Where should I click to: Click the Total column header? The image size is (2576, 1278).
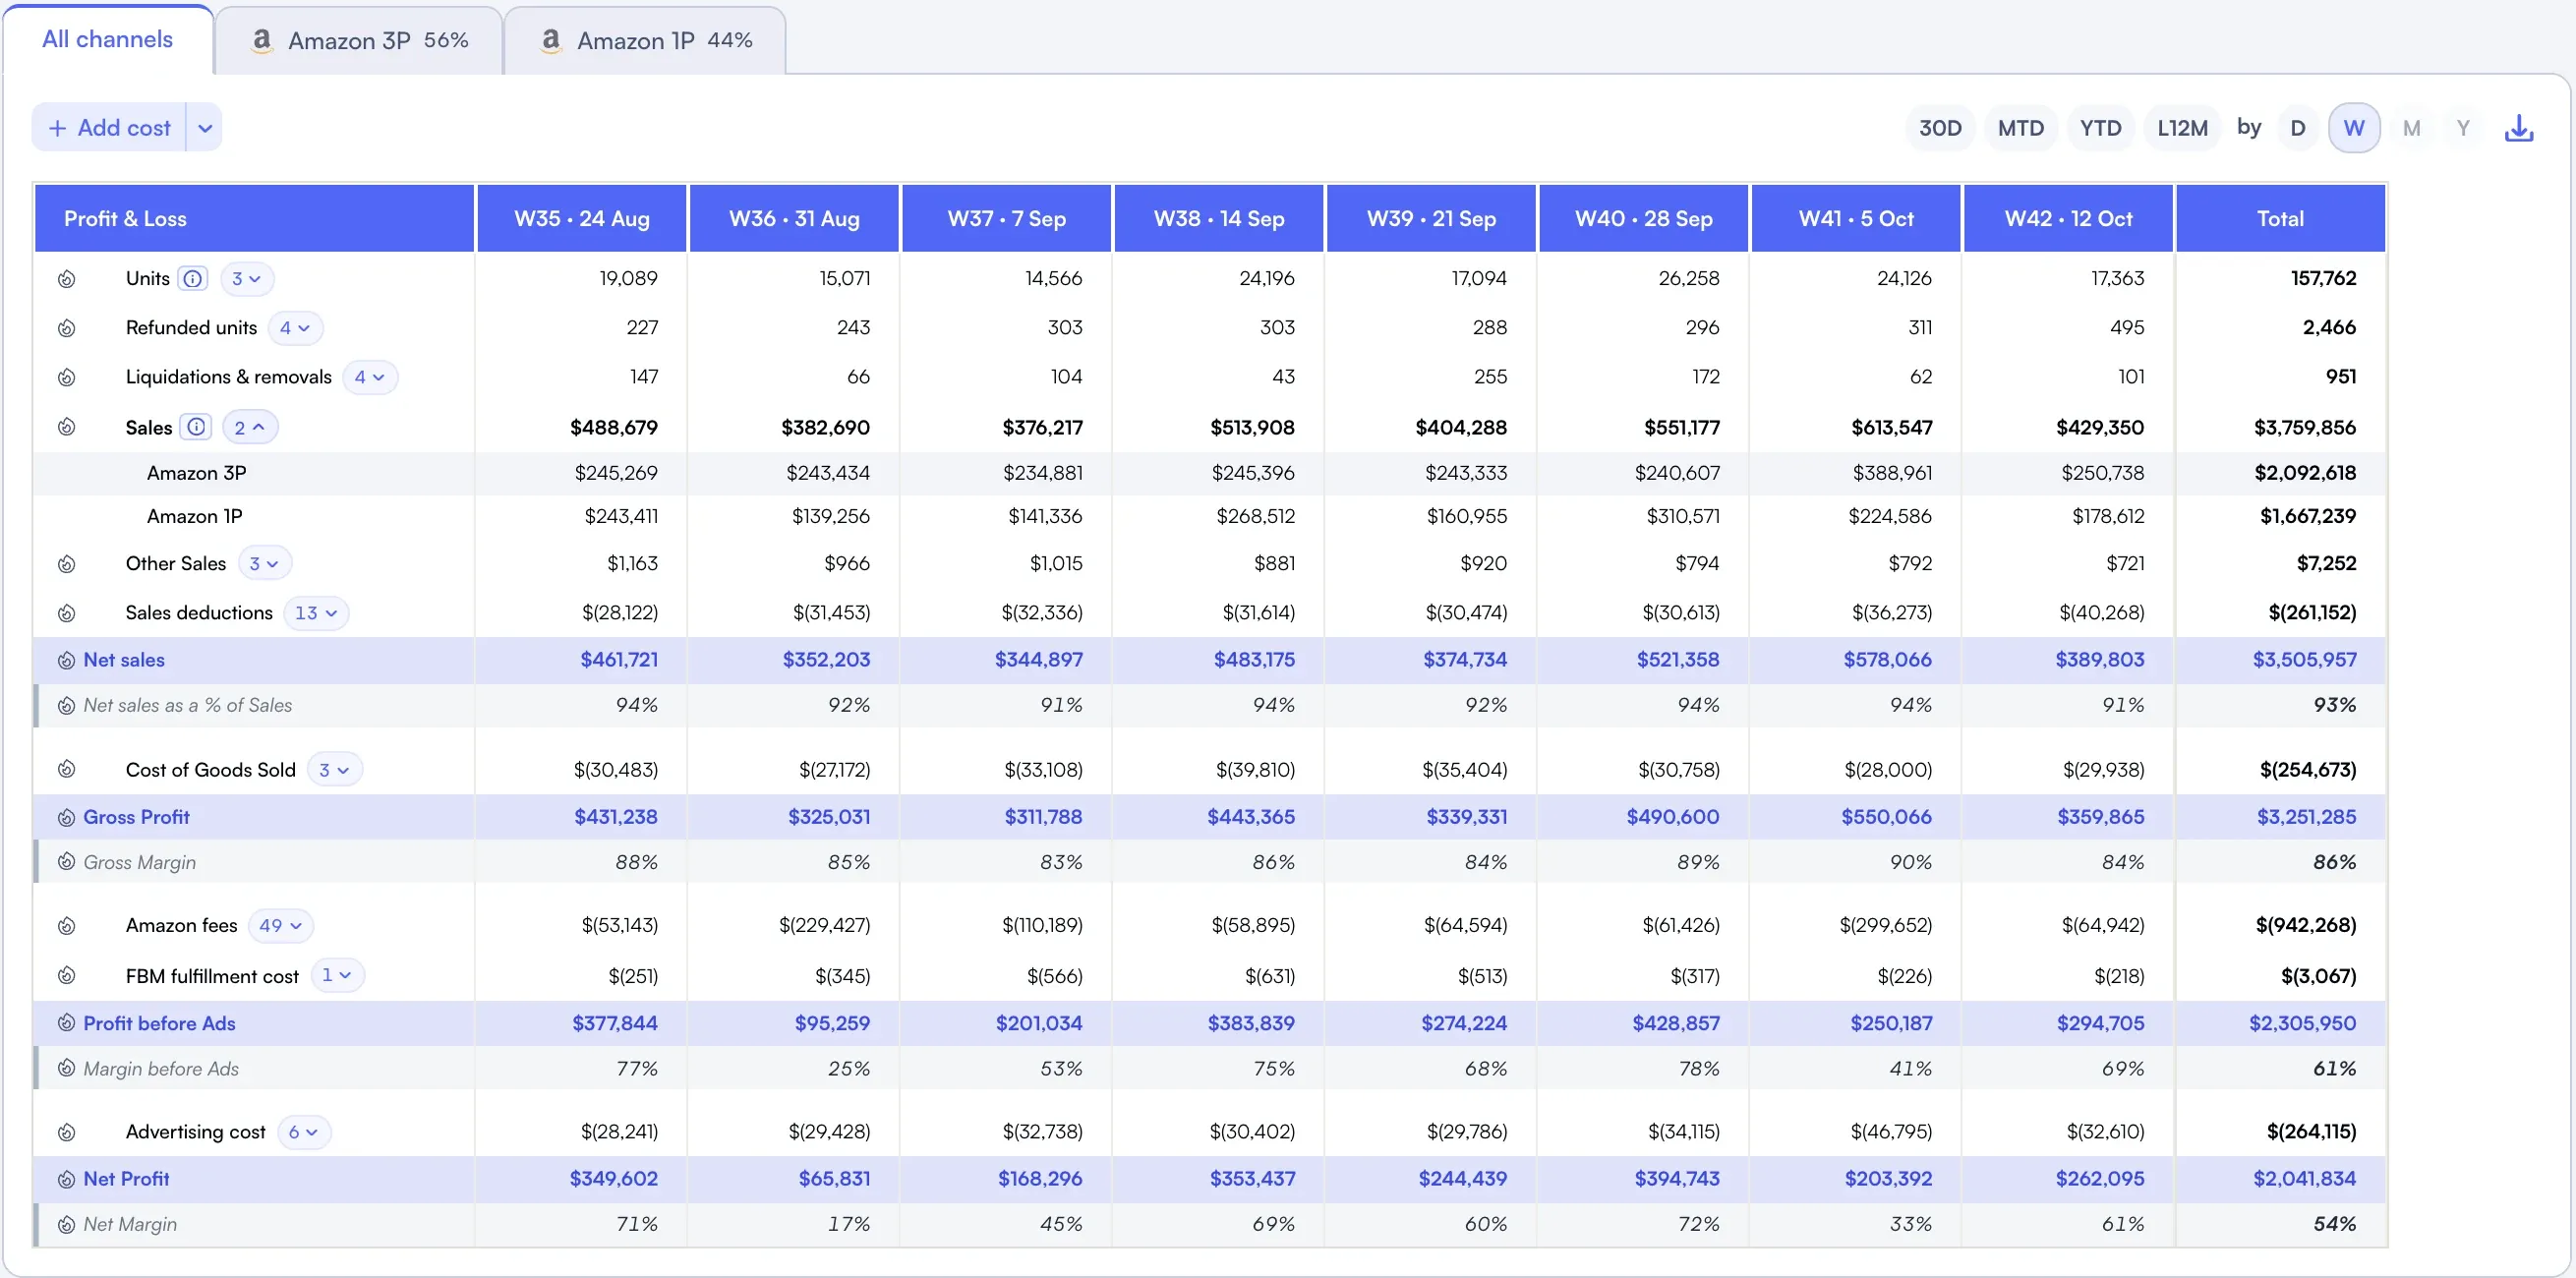(x=2280, y=218)
